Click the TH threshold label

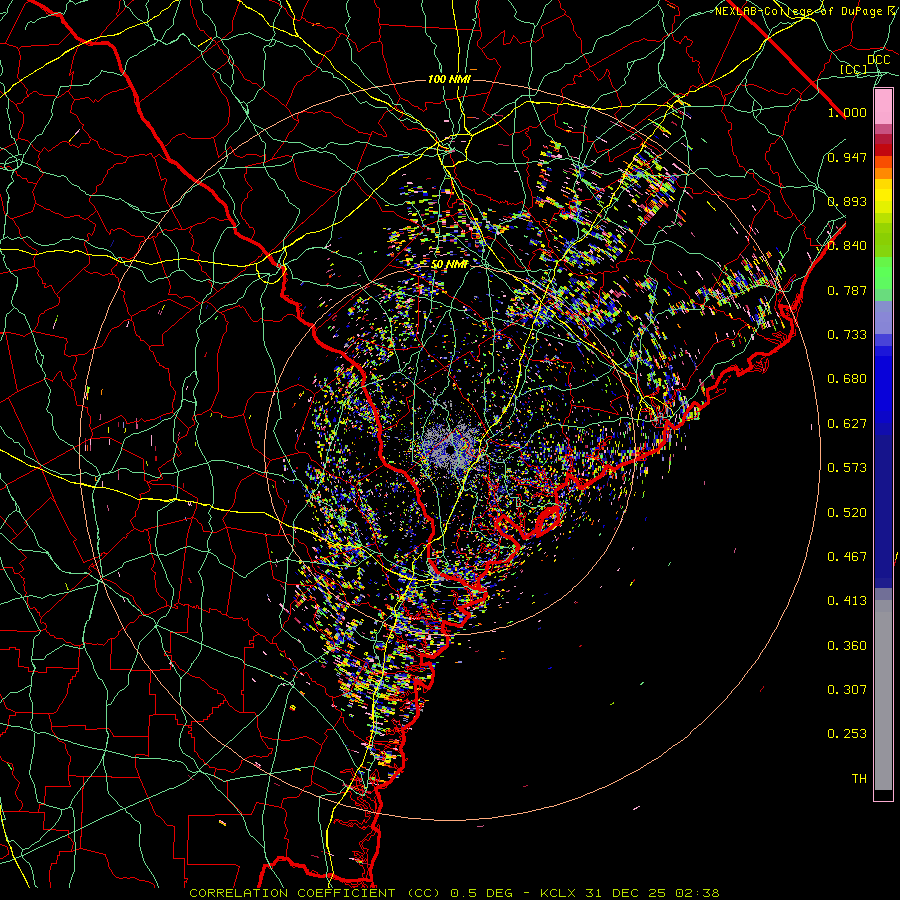pos(859,779)
